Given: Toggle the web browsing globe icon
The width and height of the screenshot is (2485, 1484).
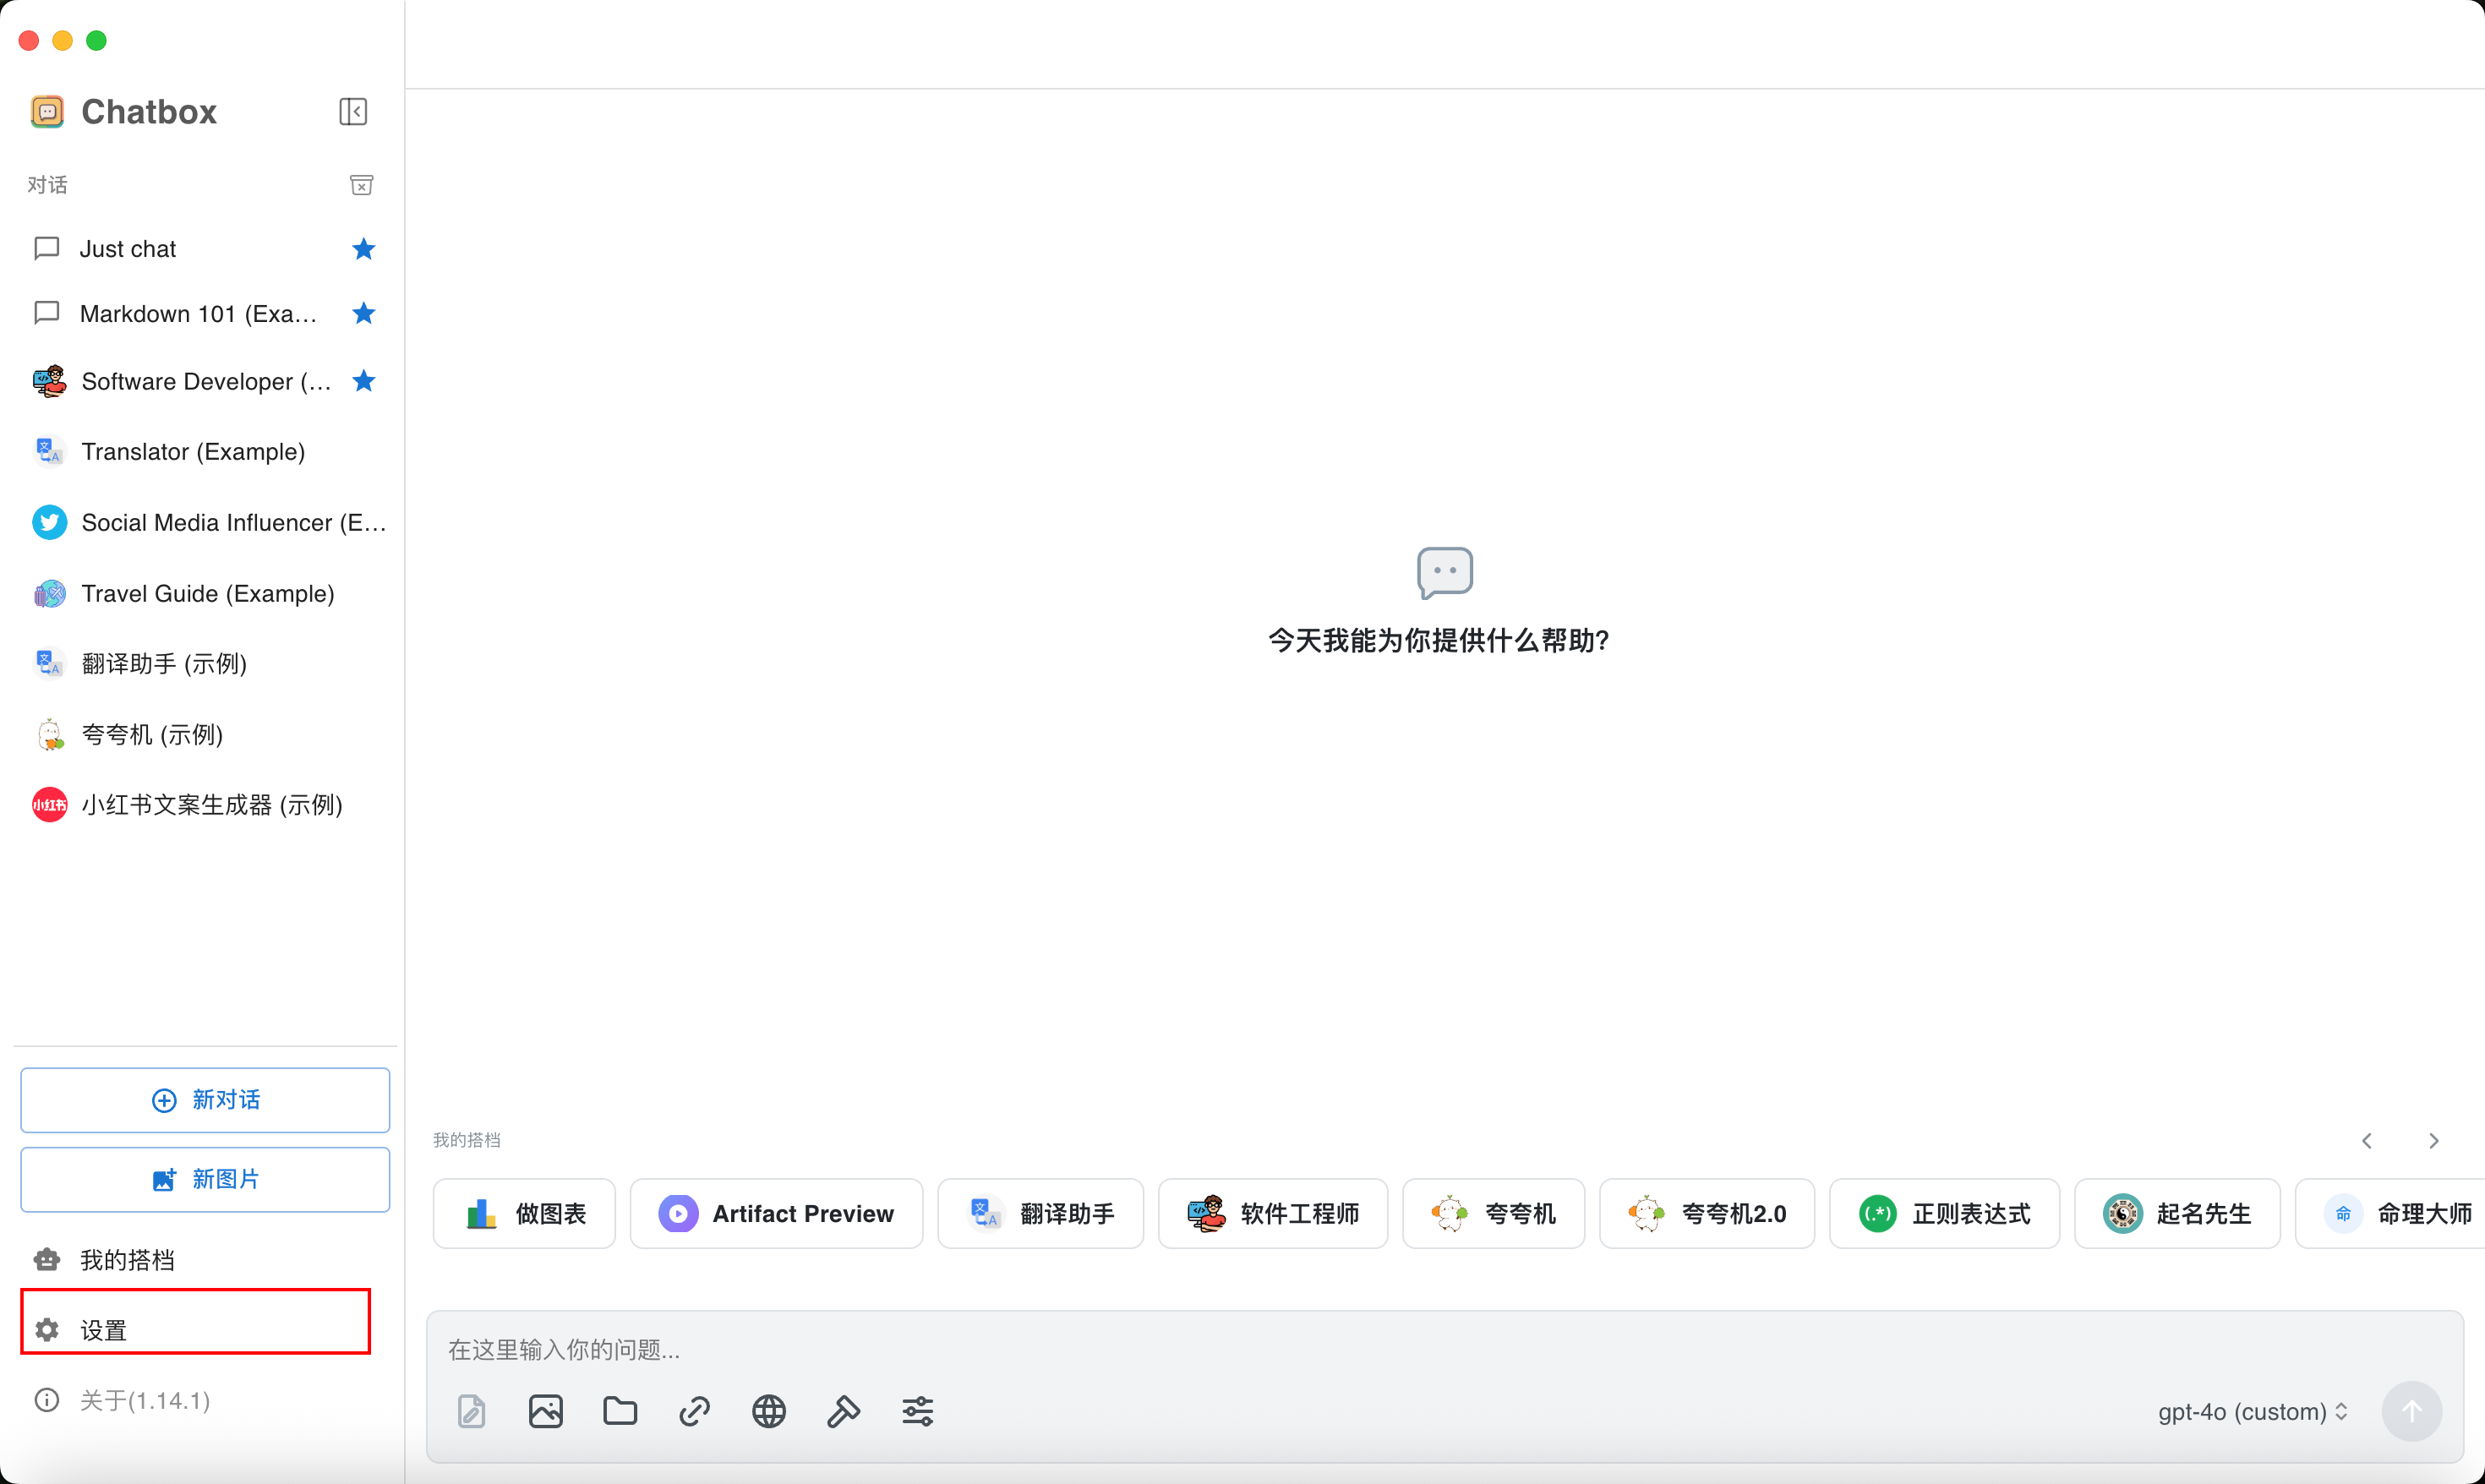Looking at the screenshot, I should pos(768,1411).
